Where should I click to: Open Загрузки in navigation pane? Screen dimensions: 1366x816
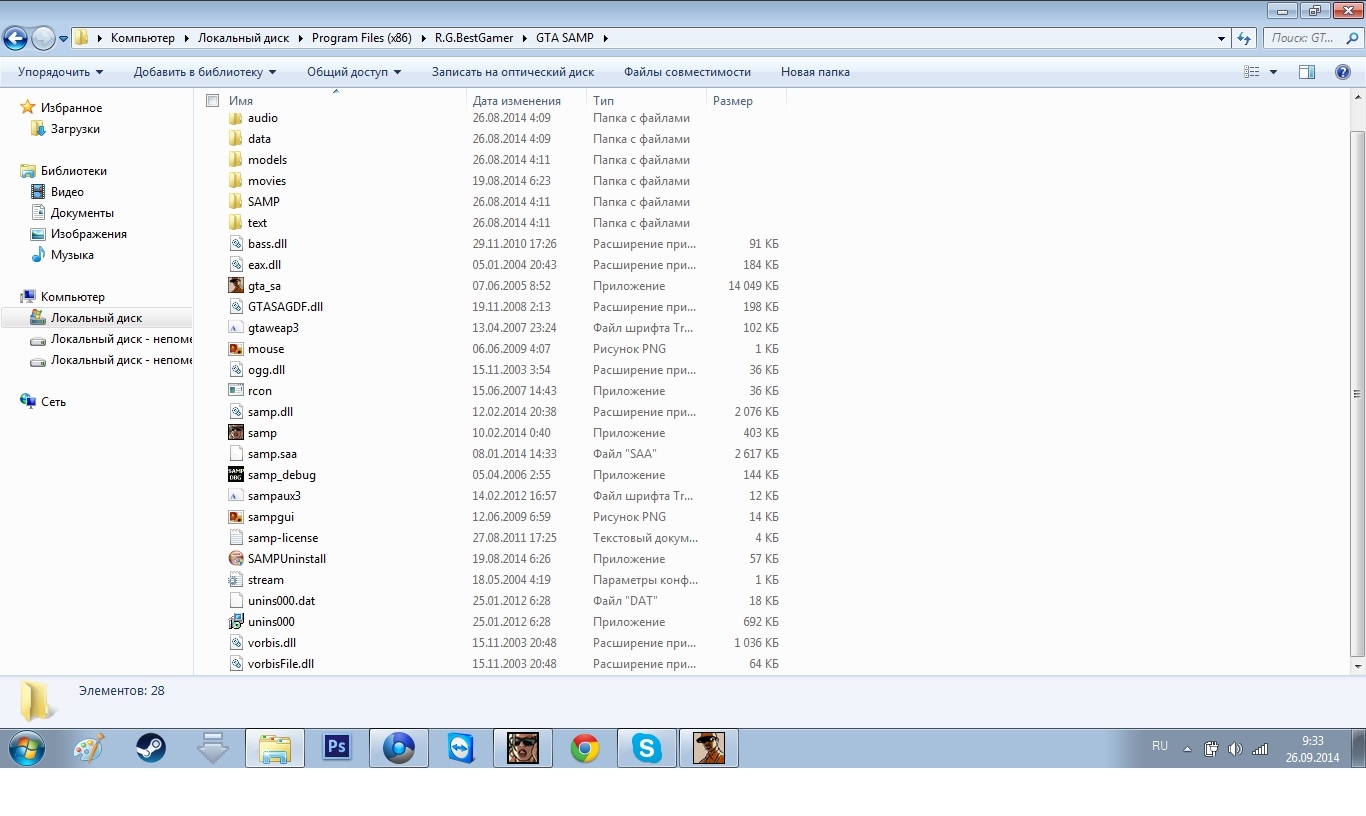point(75,129)
